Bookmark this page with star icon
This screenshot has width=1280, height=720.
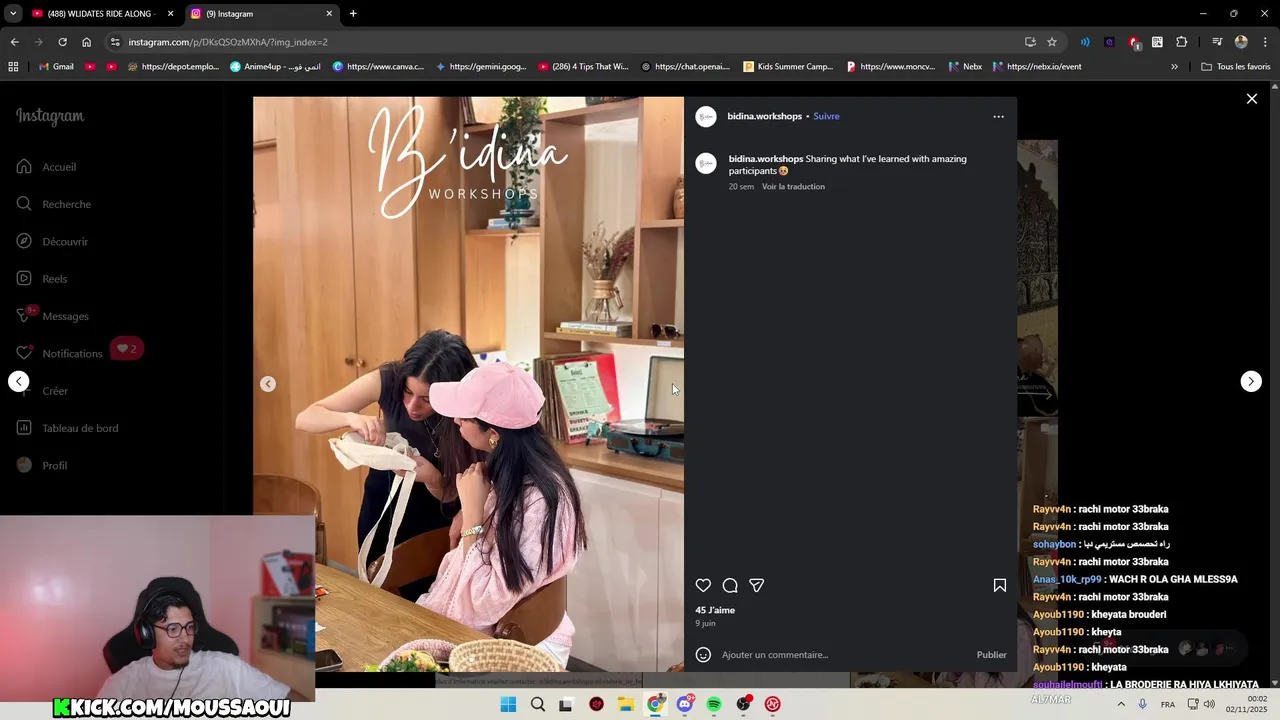pyautogui.click(x=1052, y=42)
